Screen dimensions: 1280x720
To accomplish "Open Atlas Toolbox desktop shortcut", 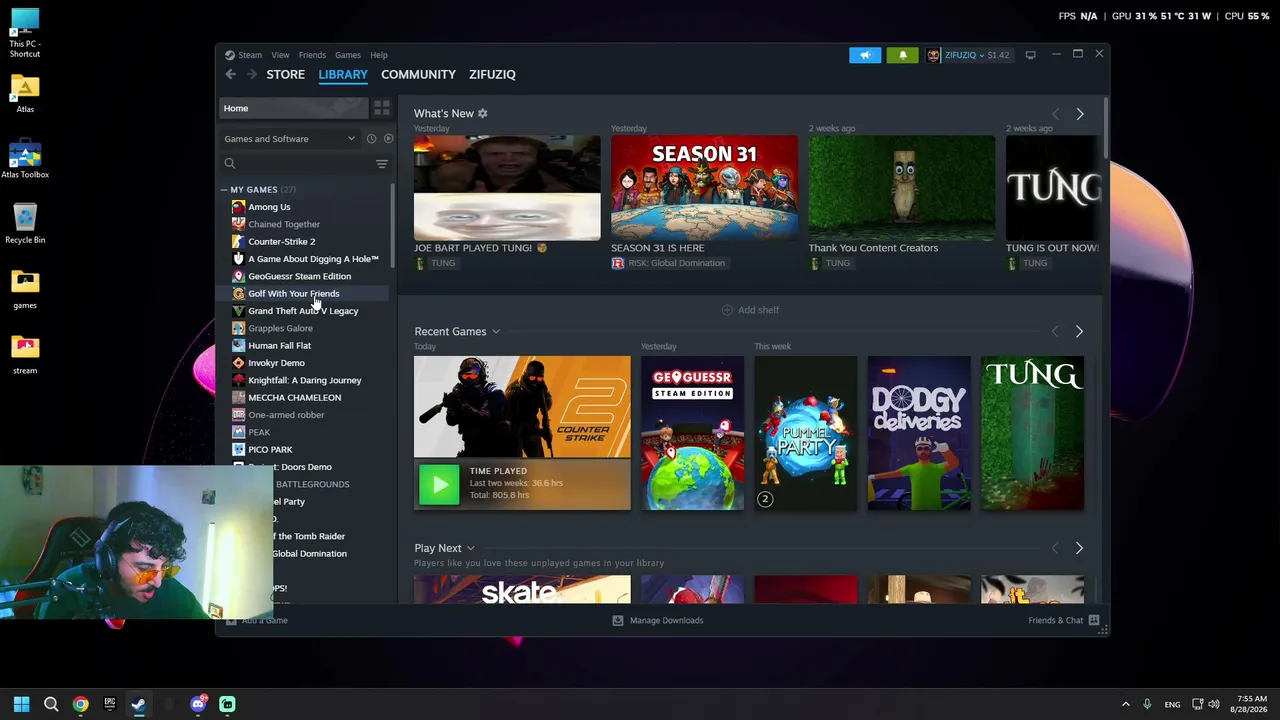I will point(25,160).
